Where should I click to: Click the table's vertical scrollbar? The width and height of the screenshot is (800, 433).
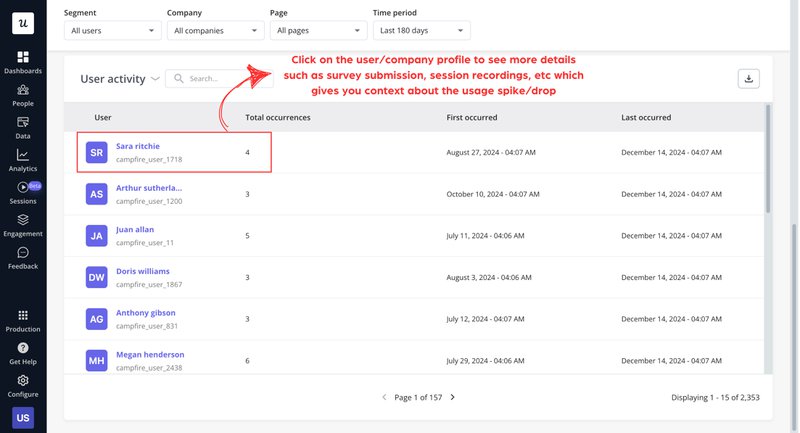point(768,159)
